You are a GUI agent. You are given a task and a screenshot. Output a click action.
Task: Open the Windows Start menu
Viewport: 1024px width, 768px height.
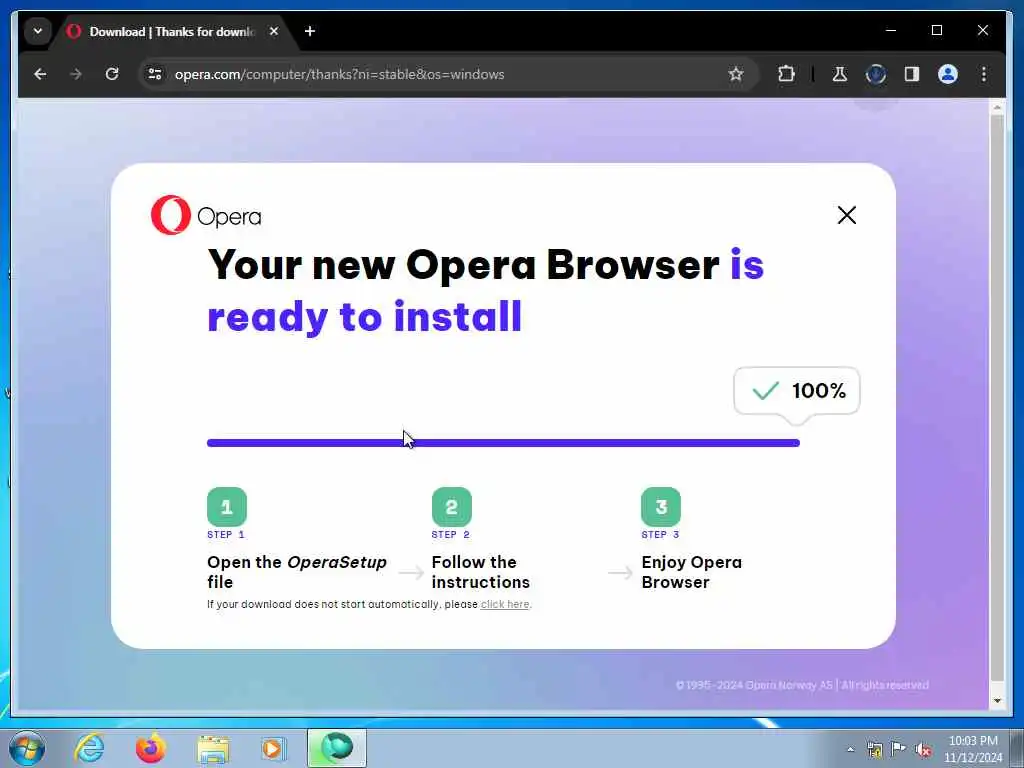pyautogui.click(x=27, y=748)
